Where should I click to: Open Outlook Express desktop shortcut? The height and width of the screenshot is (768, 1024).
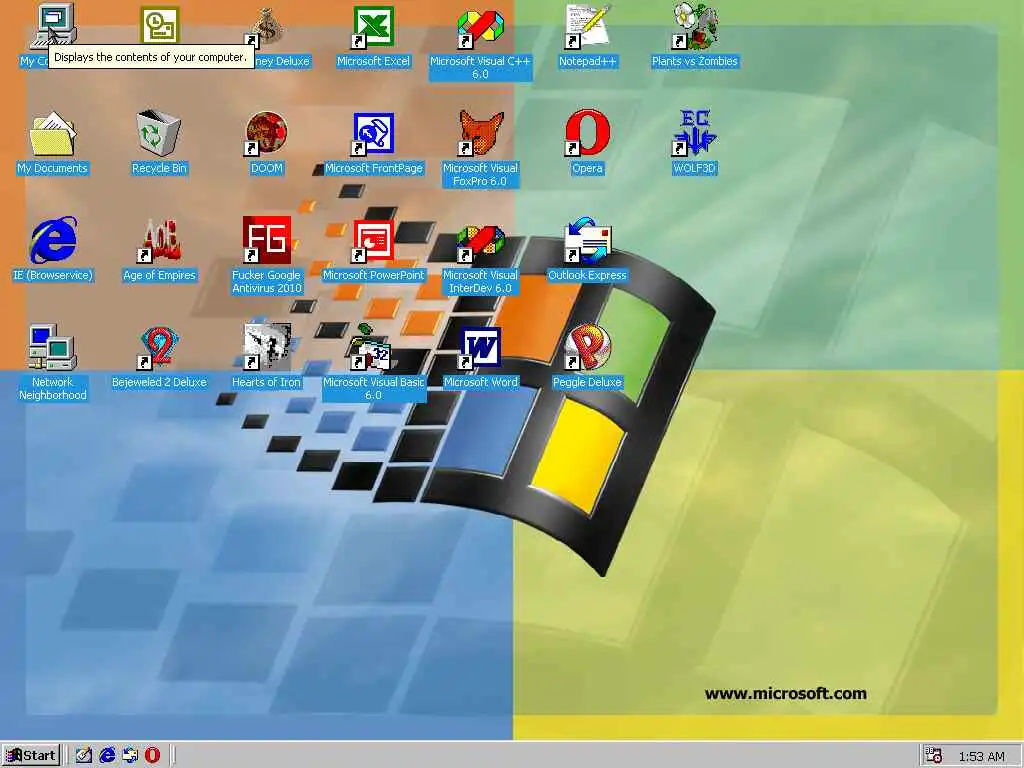click(588, 240)
